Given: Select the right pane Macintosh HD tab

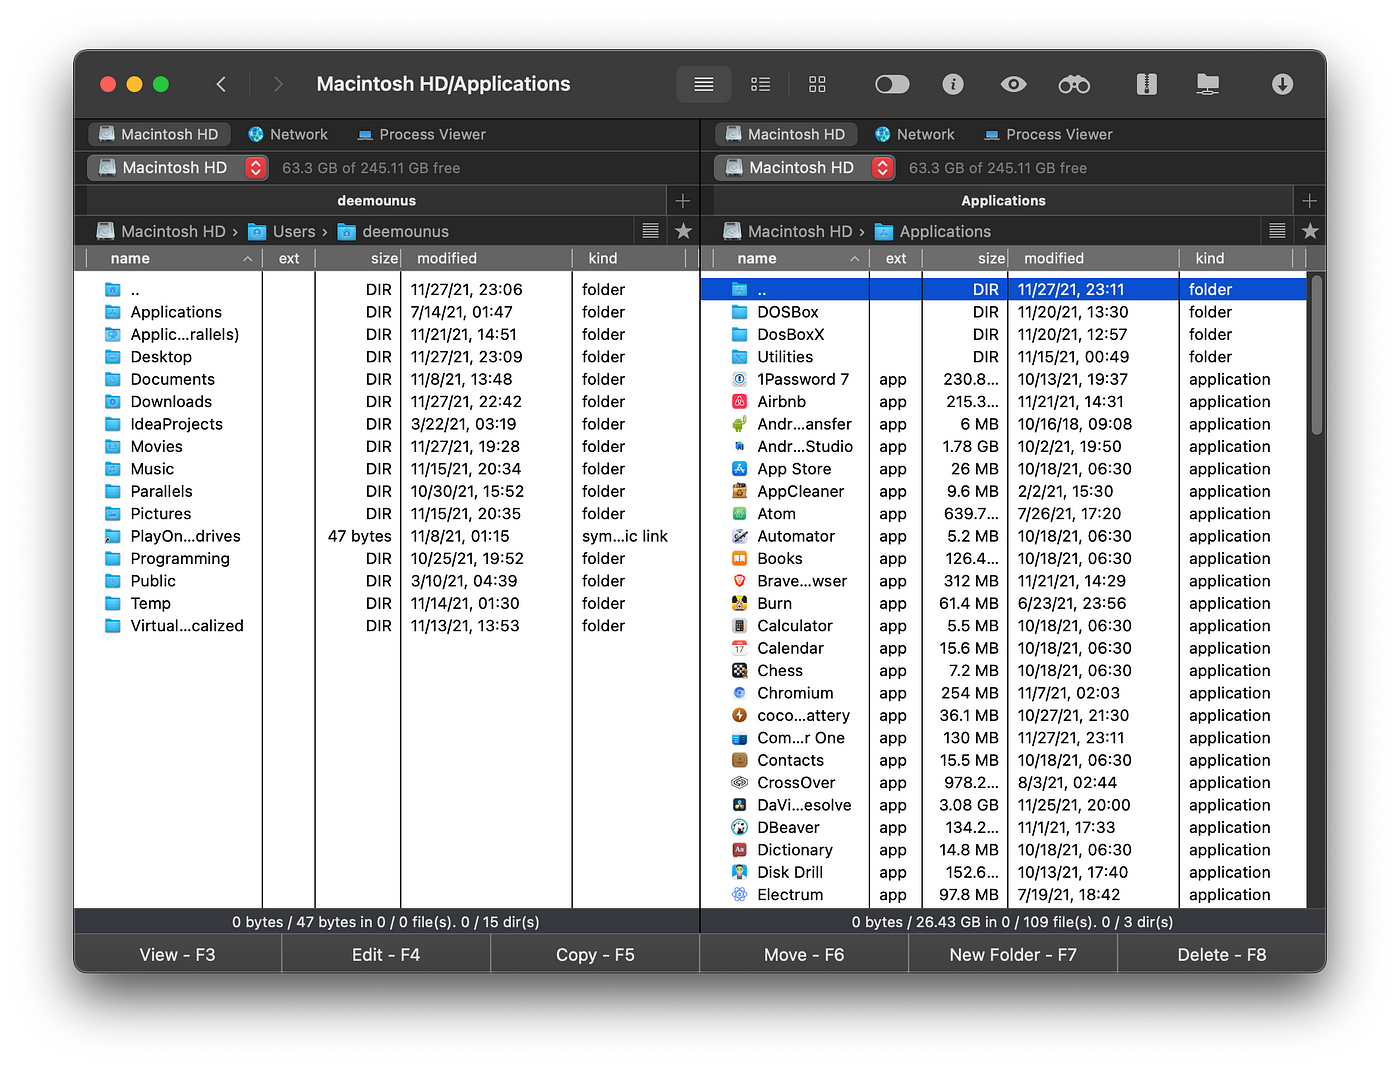Looking at the screenshot, I should tap(786, 134).
